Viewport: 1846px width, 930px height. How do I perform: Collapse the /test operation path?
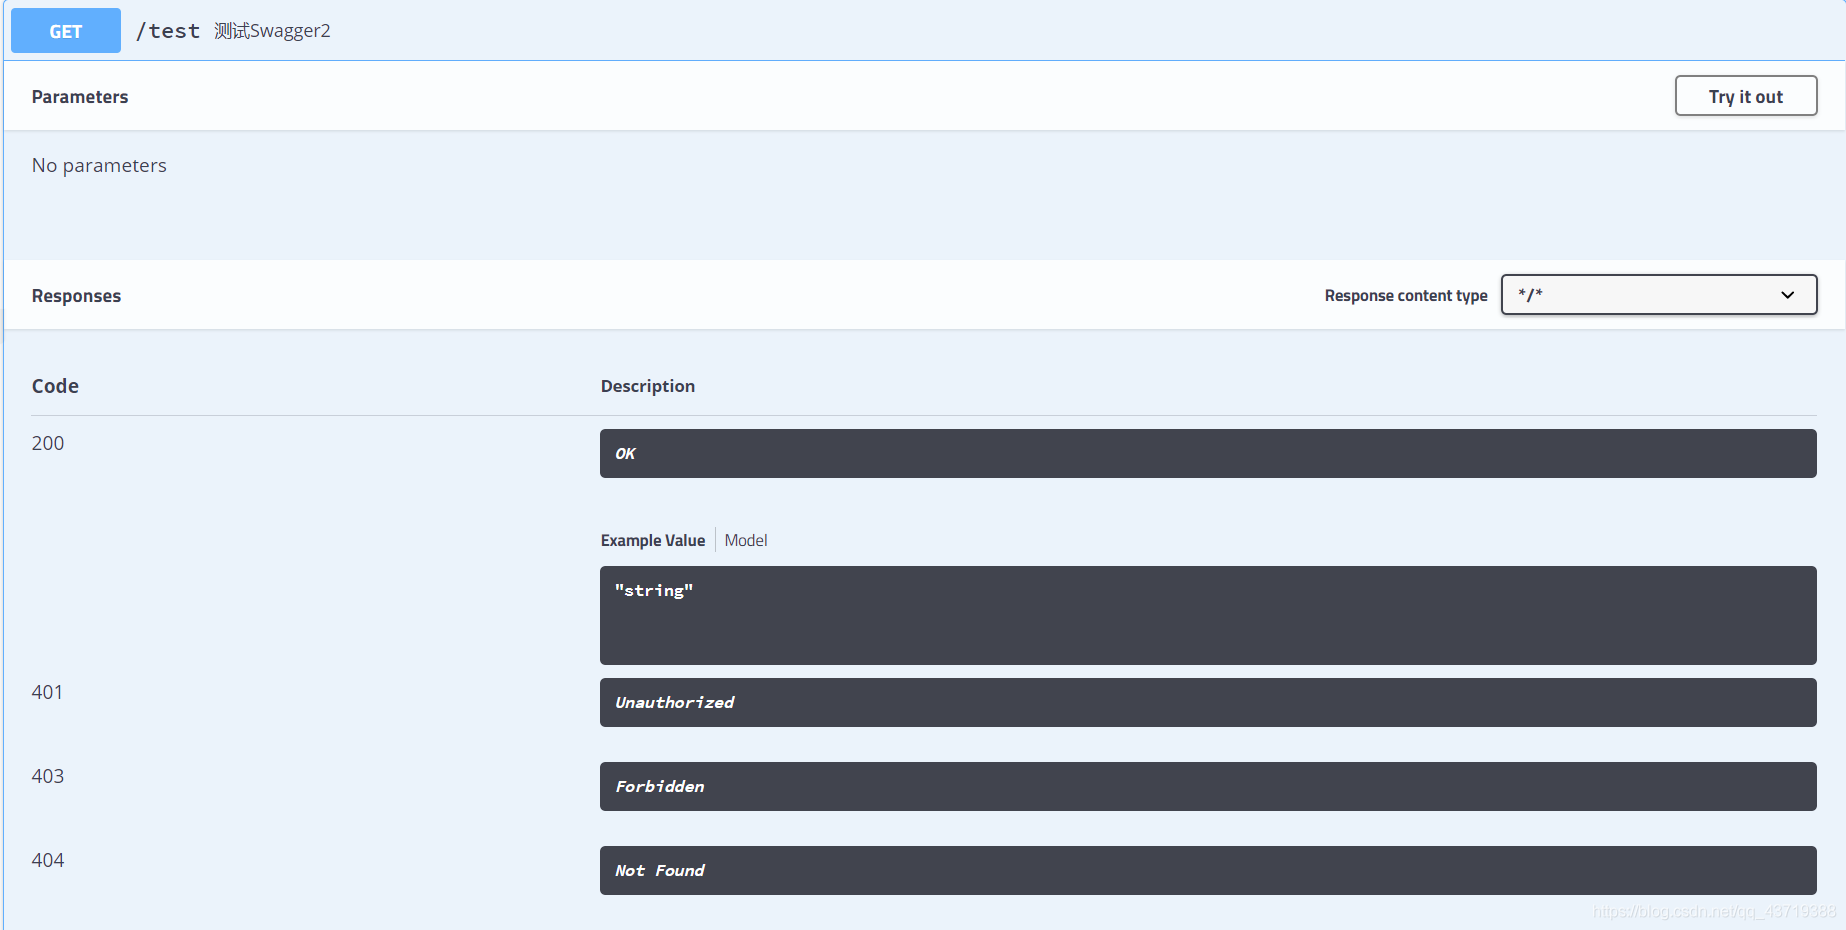[168, 31]
